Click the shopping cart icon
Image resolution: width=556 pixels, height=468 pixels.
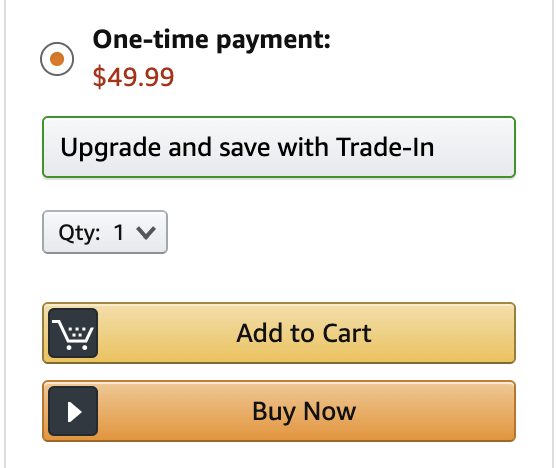[x=73, y=333]
